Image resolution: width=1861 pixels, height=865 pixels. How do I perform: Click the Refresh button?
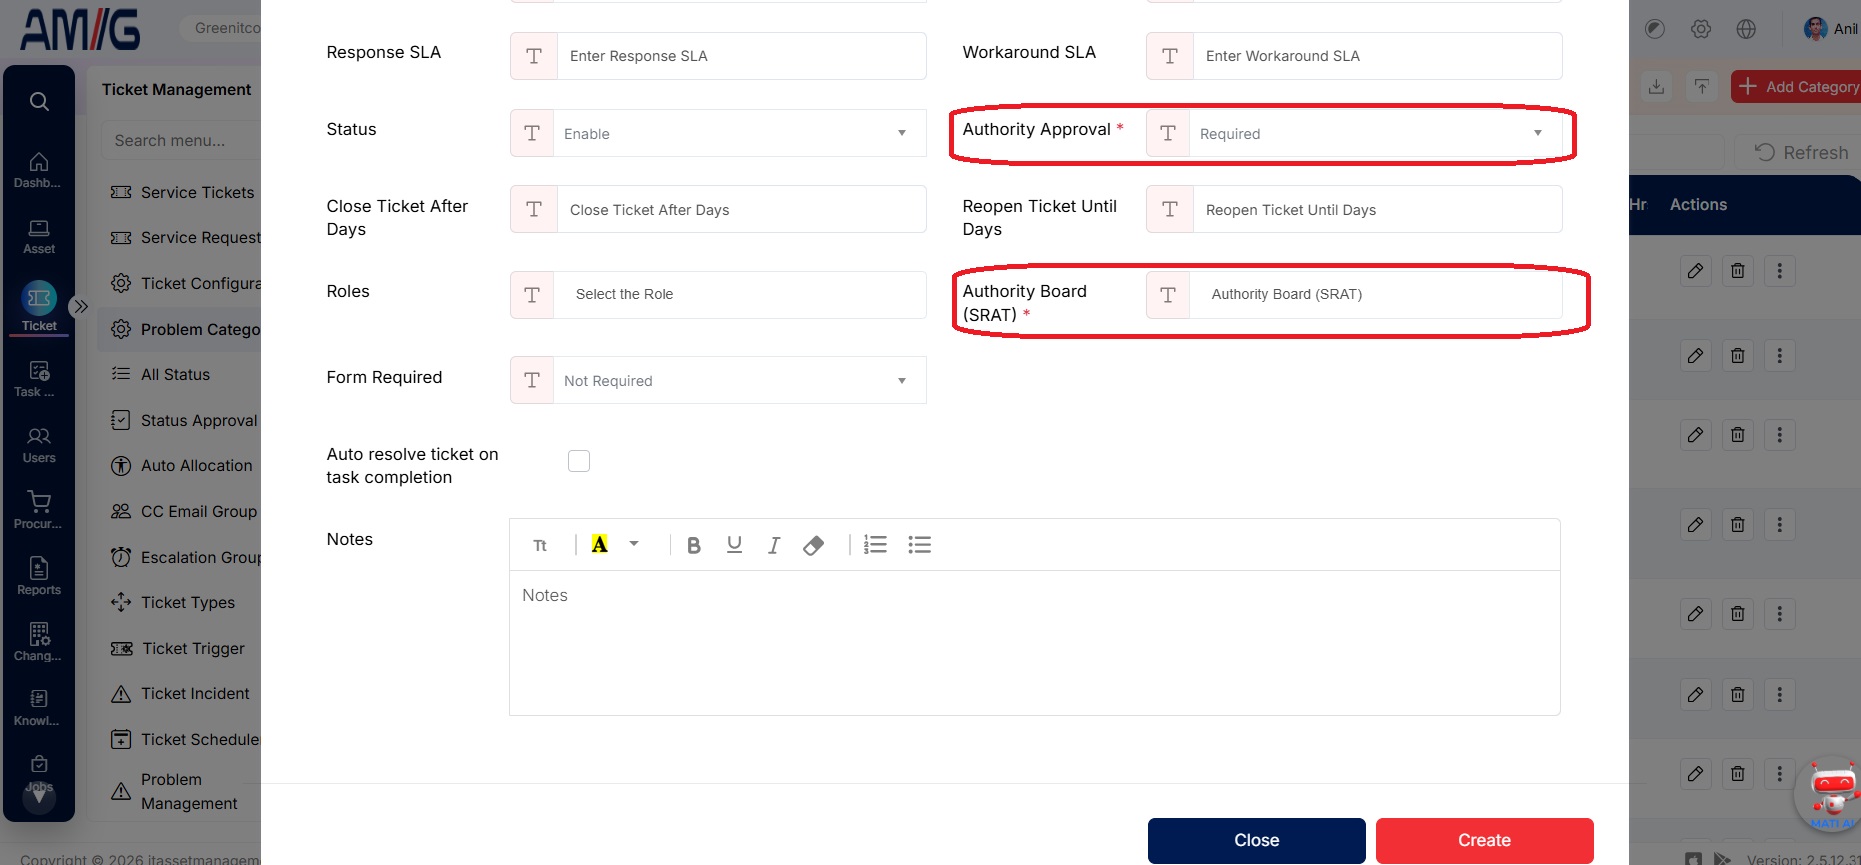[x=1802, y=152]
